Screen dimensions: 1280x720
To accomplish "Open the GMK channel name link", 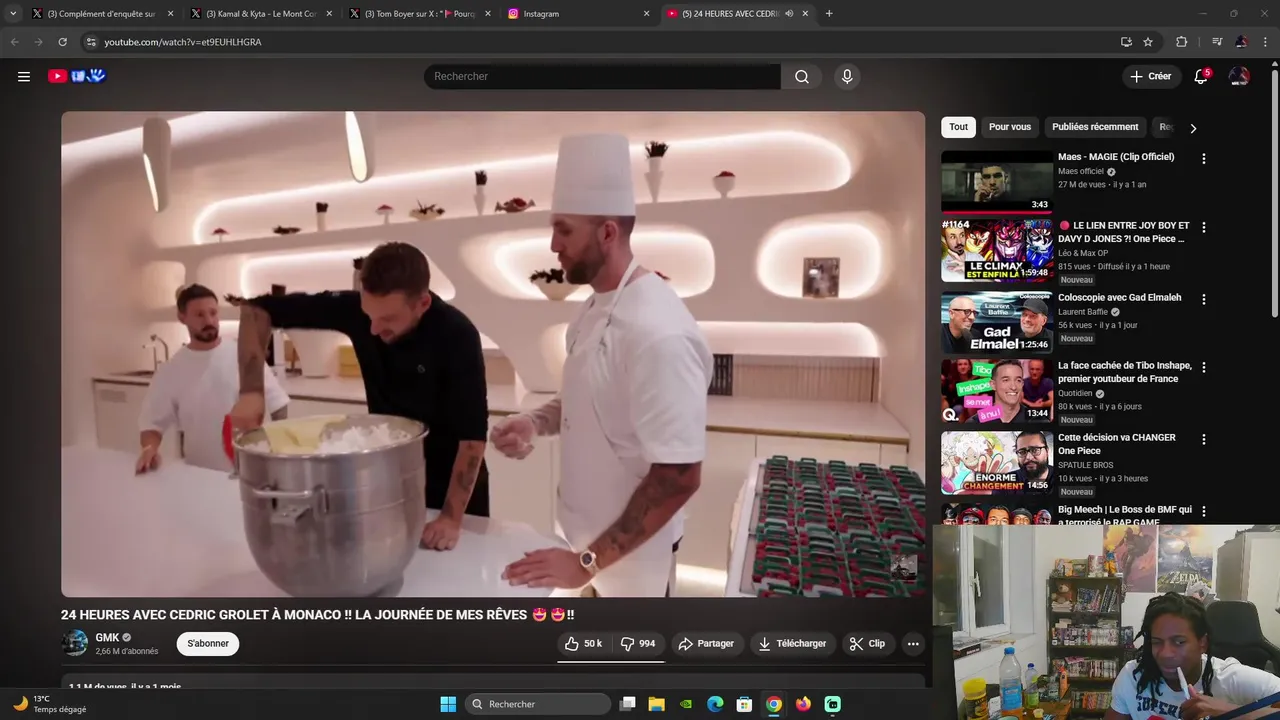I will coord(107,637).
